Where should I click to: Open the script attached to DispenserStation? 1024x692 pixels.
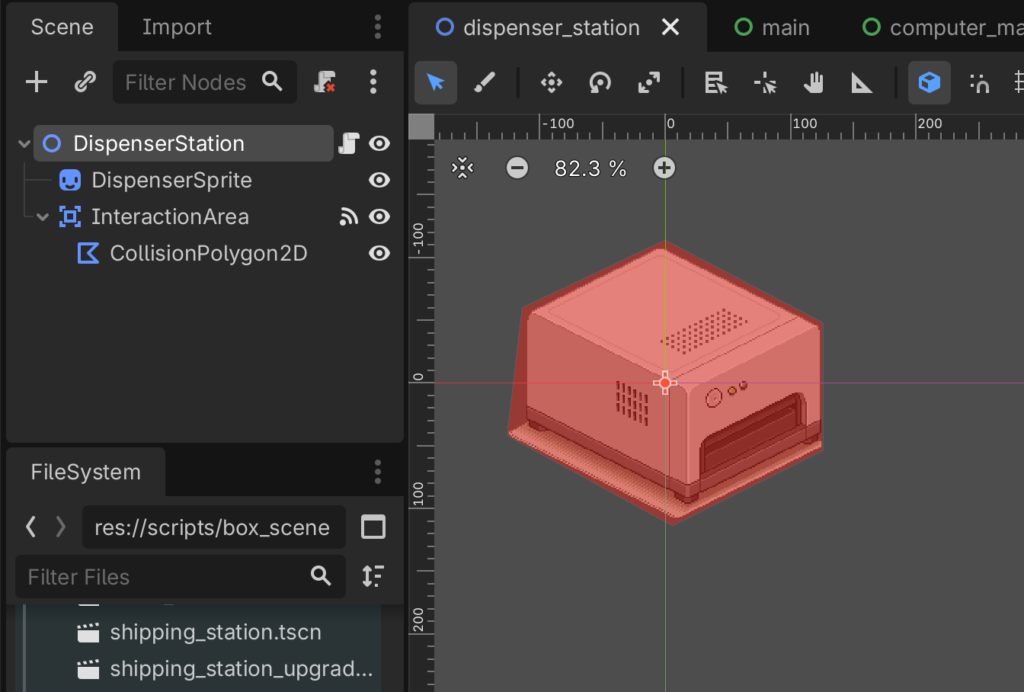(x=349, y=144)
